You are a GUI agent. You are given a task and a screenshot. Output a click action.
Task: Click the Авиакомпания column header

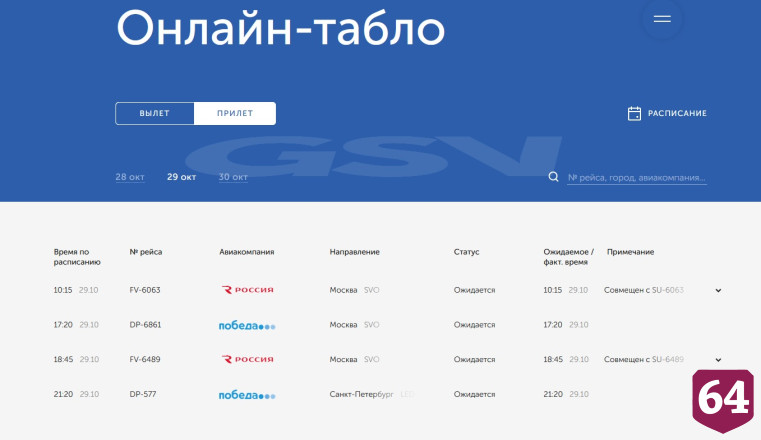(x=247, y=252)
